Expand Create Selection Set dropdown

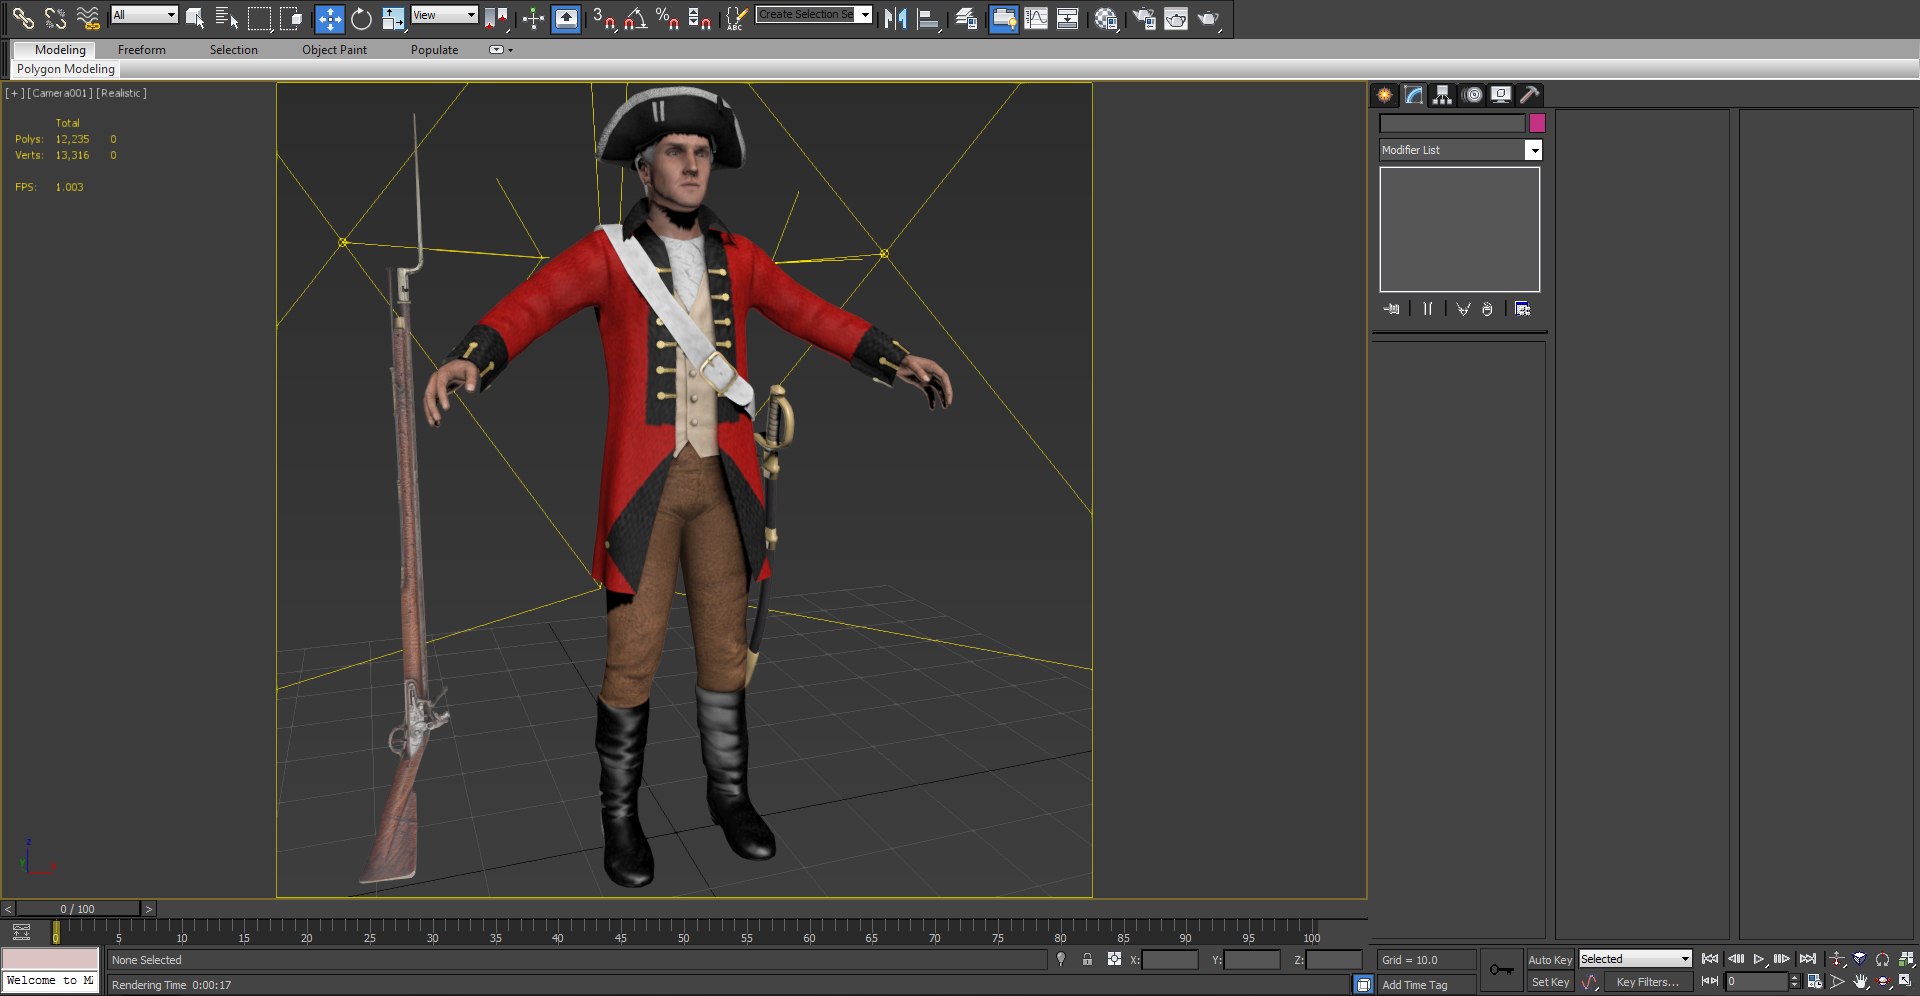(x=865, y=14)
